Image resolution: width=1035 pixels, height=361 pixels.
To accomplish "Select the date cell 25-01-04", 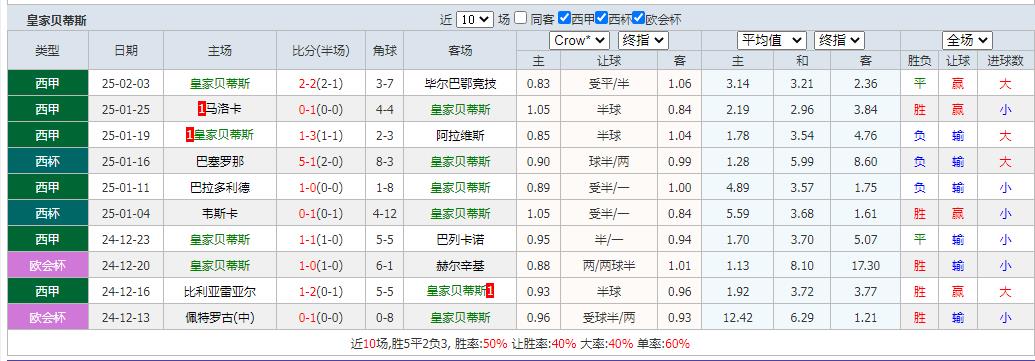I will tap(126, 213).
